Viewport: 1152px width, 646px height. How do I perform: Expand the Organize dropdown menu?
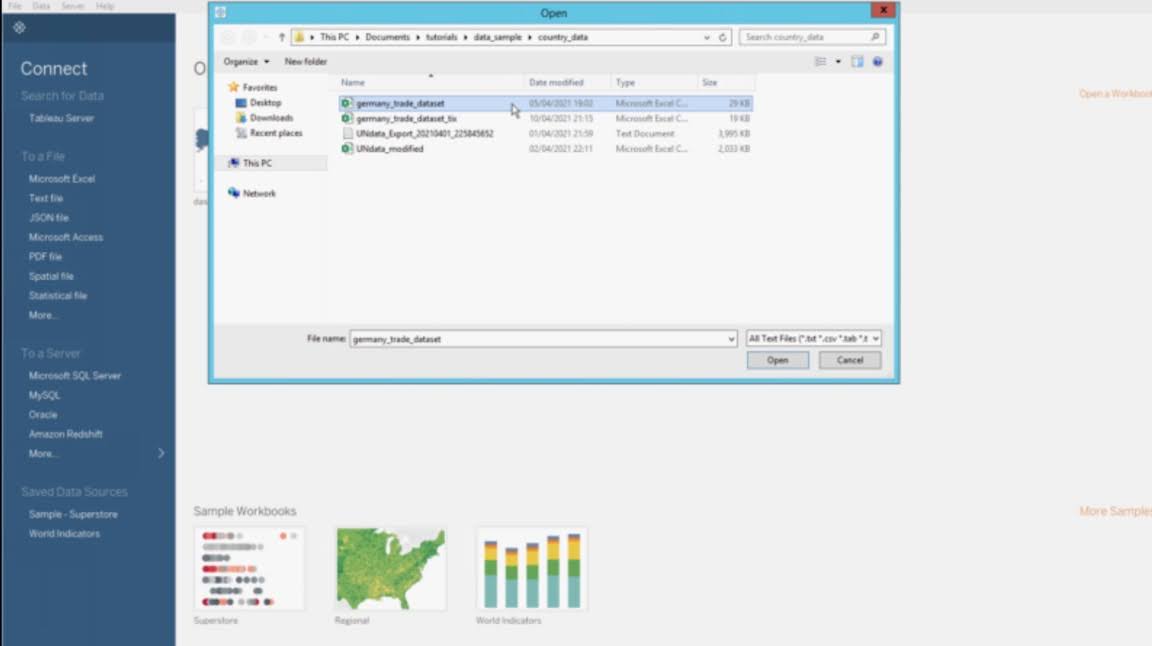coord(246,62)
